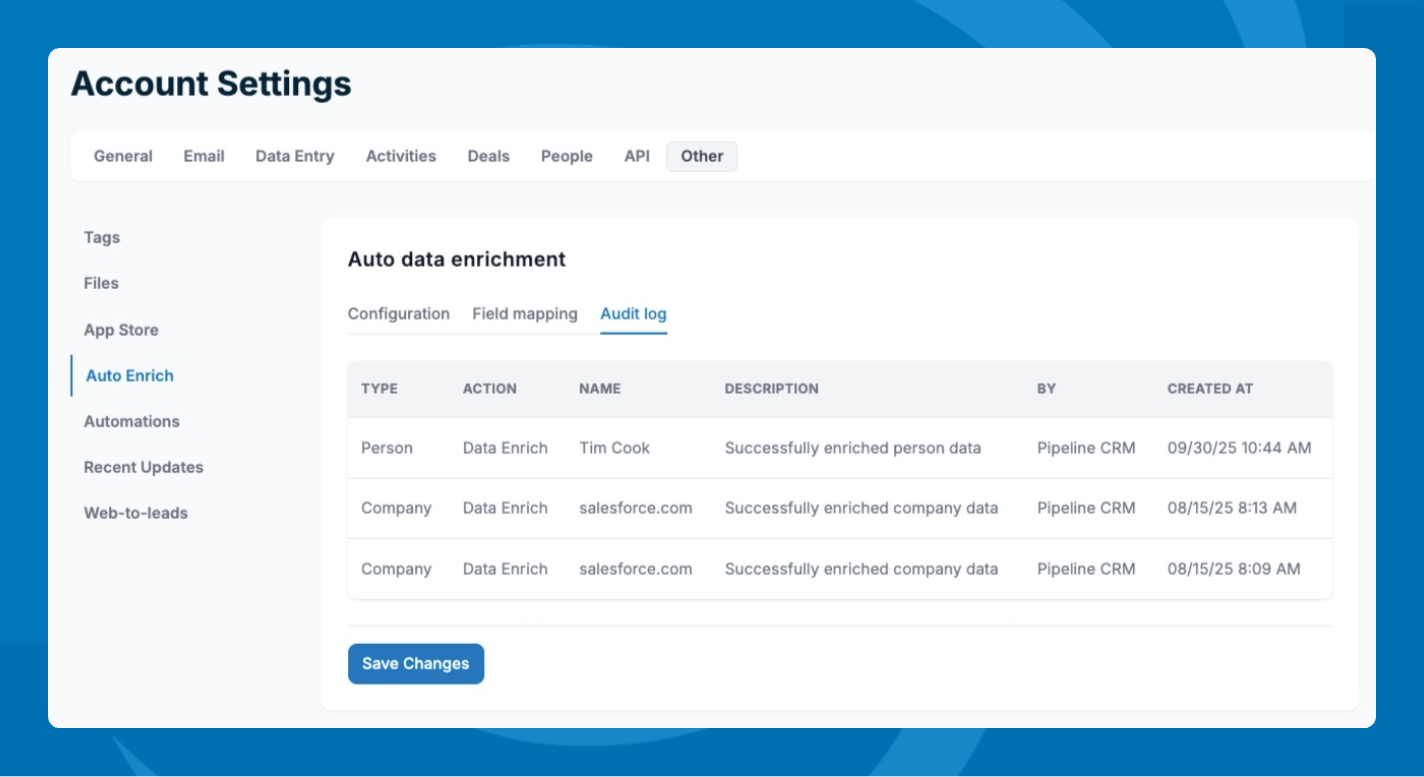Click the Tim Cook audit log entry
1424x777 pixels.
click(x=614, y=448)
